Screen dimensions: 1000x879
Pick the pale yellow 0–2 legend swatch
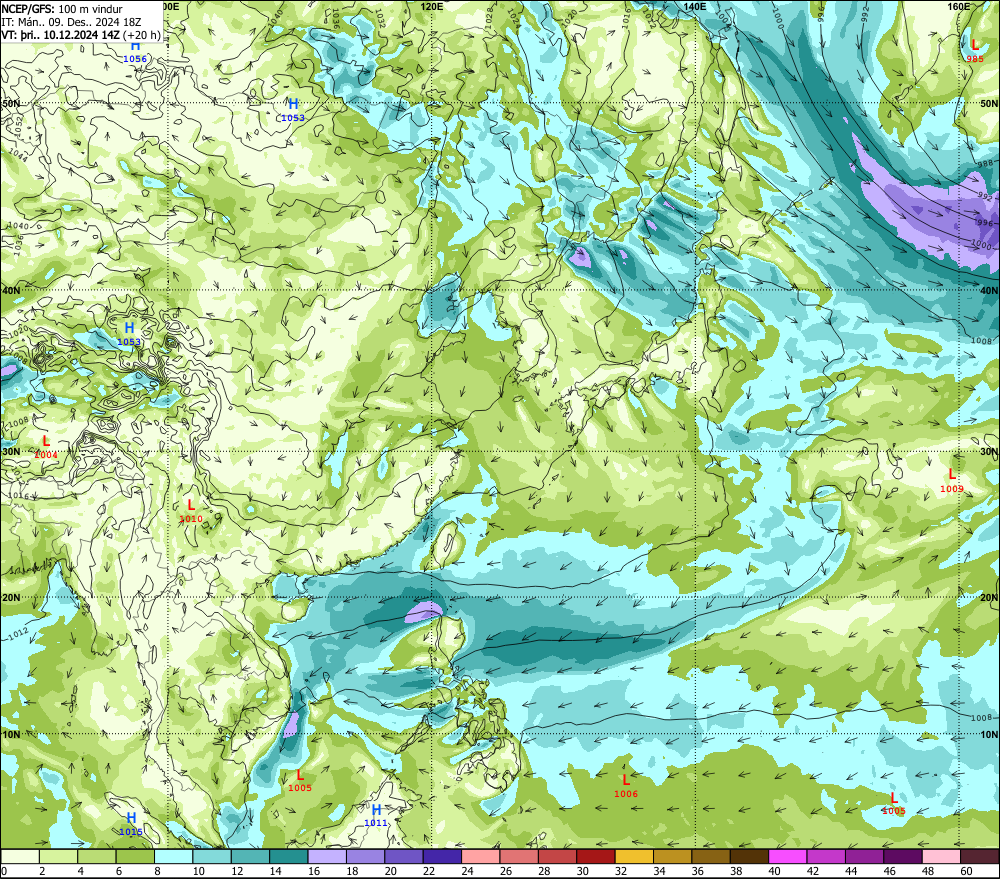pyautogui.click(x=20, y=856)
